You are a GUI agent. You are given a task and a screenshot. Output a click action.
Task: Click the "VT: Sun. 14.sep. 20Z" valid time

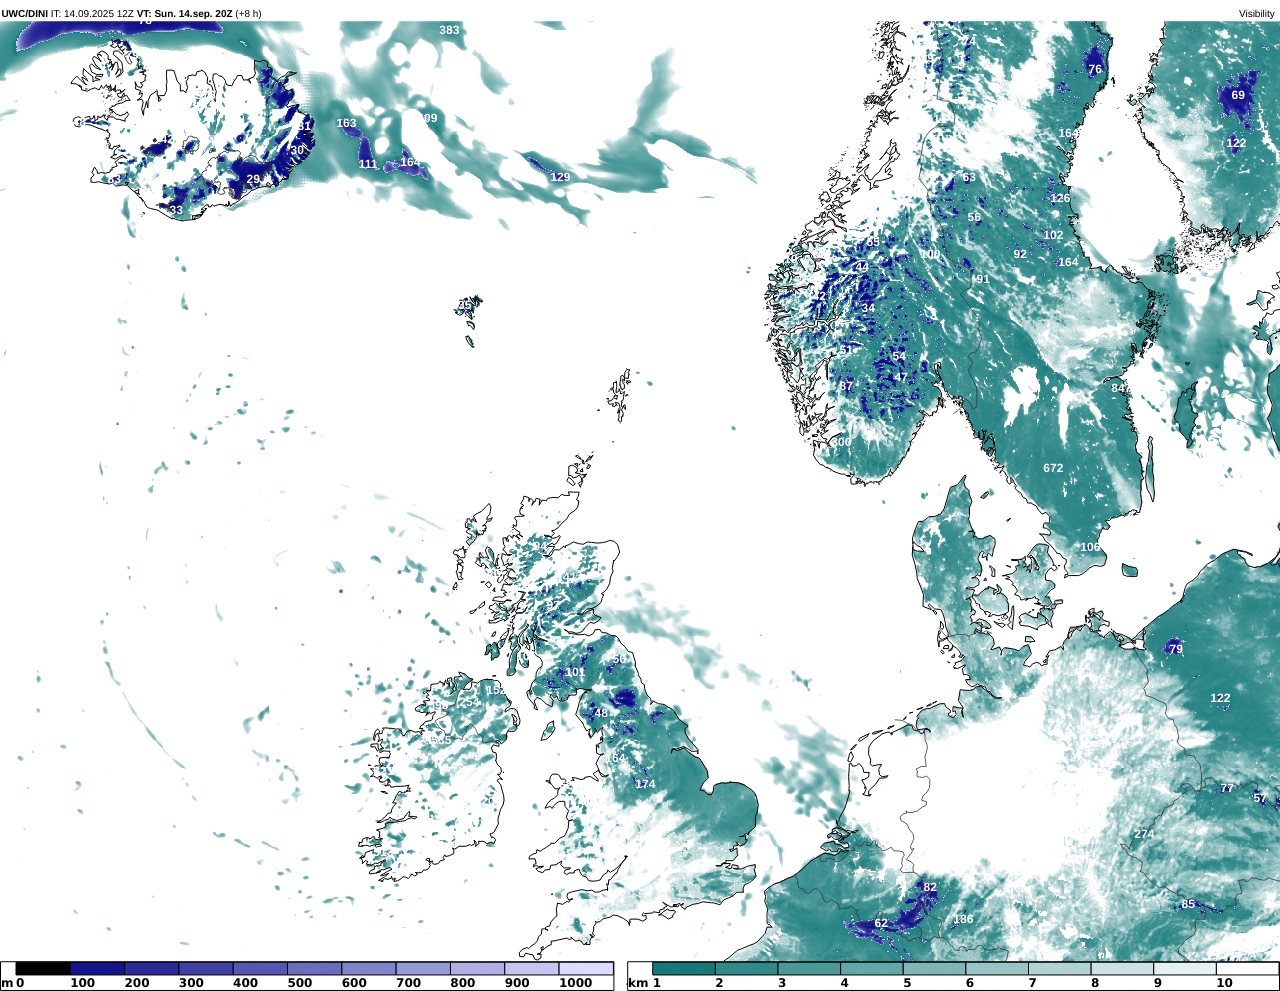(x=184, y=14)
